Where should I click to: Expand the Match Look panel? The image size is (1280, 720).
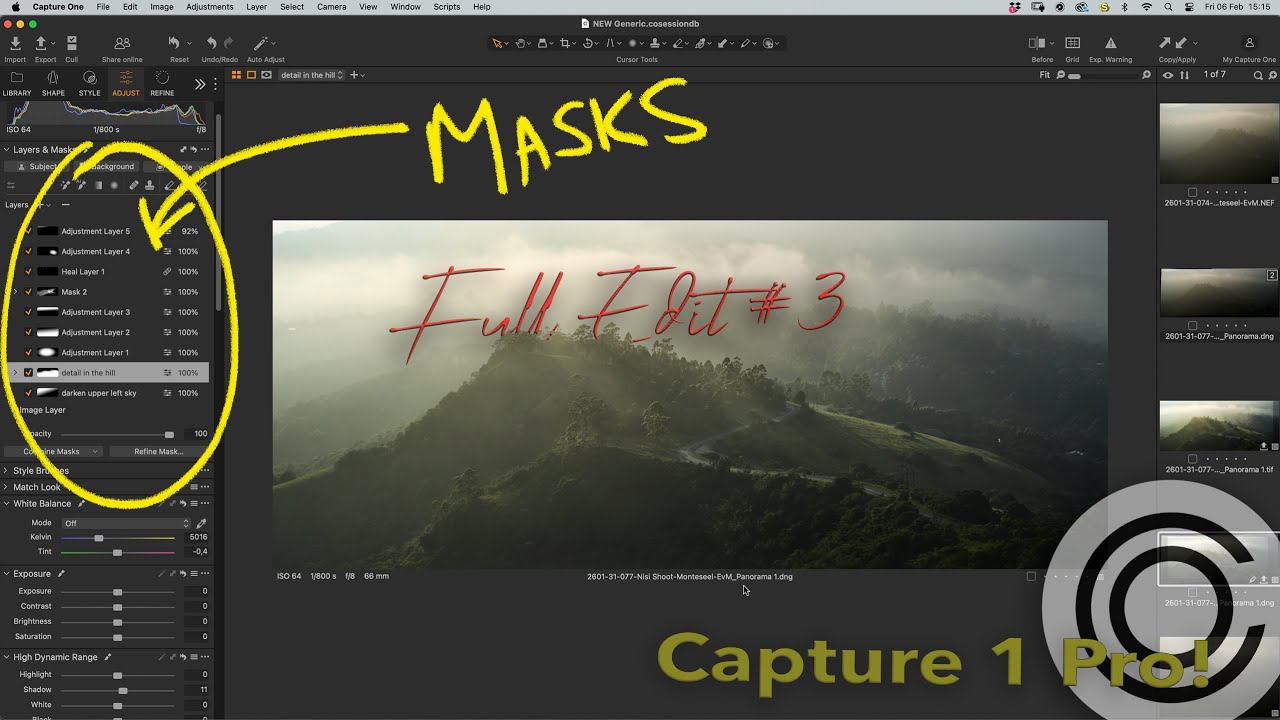pyautogui.click(x=6, y=487)
